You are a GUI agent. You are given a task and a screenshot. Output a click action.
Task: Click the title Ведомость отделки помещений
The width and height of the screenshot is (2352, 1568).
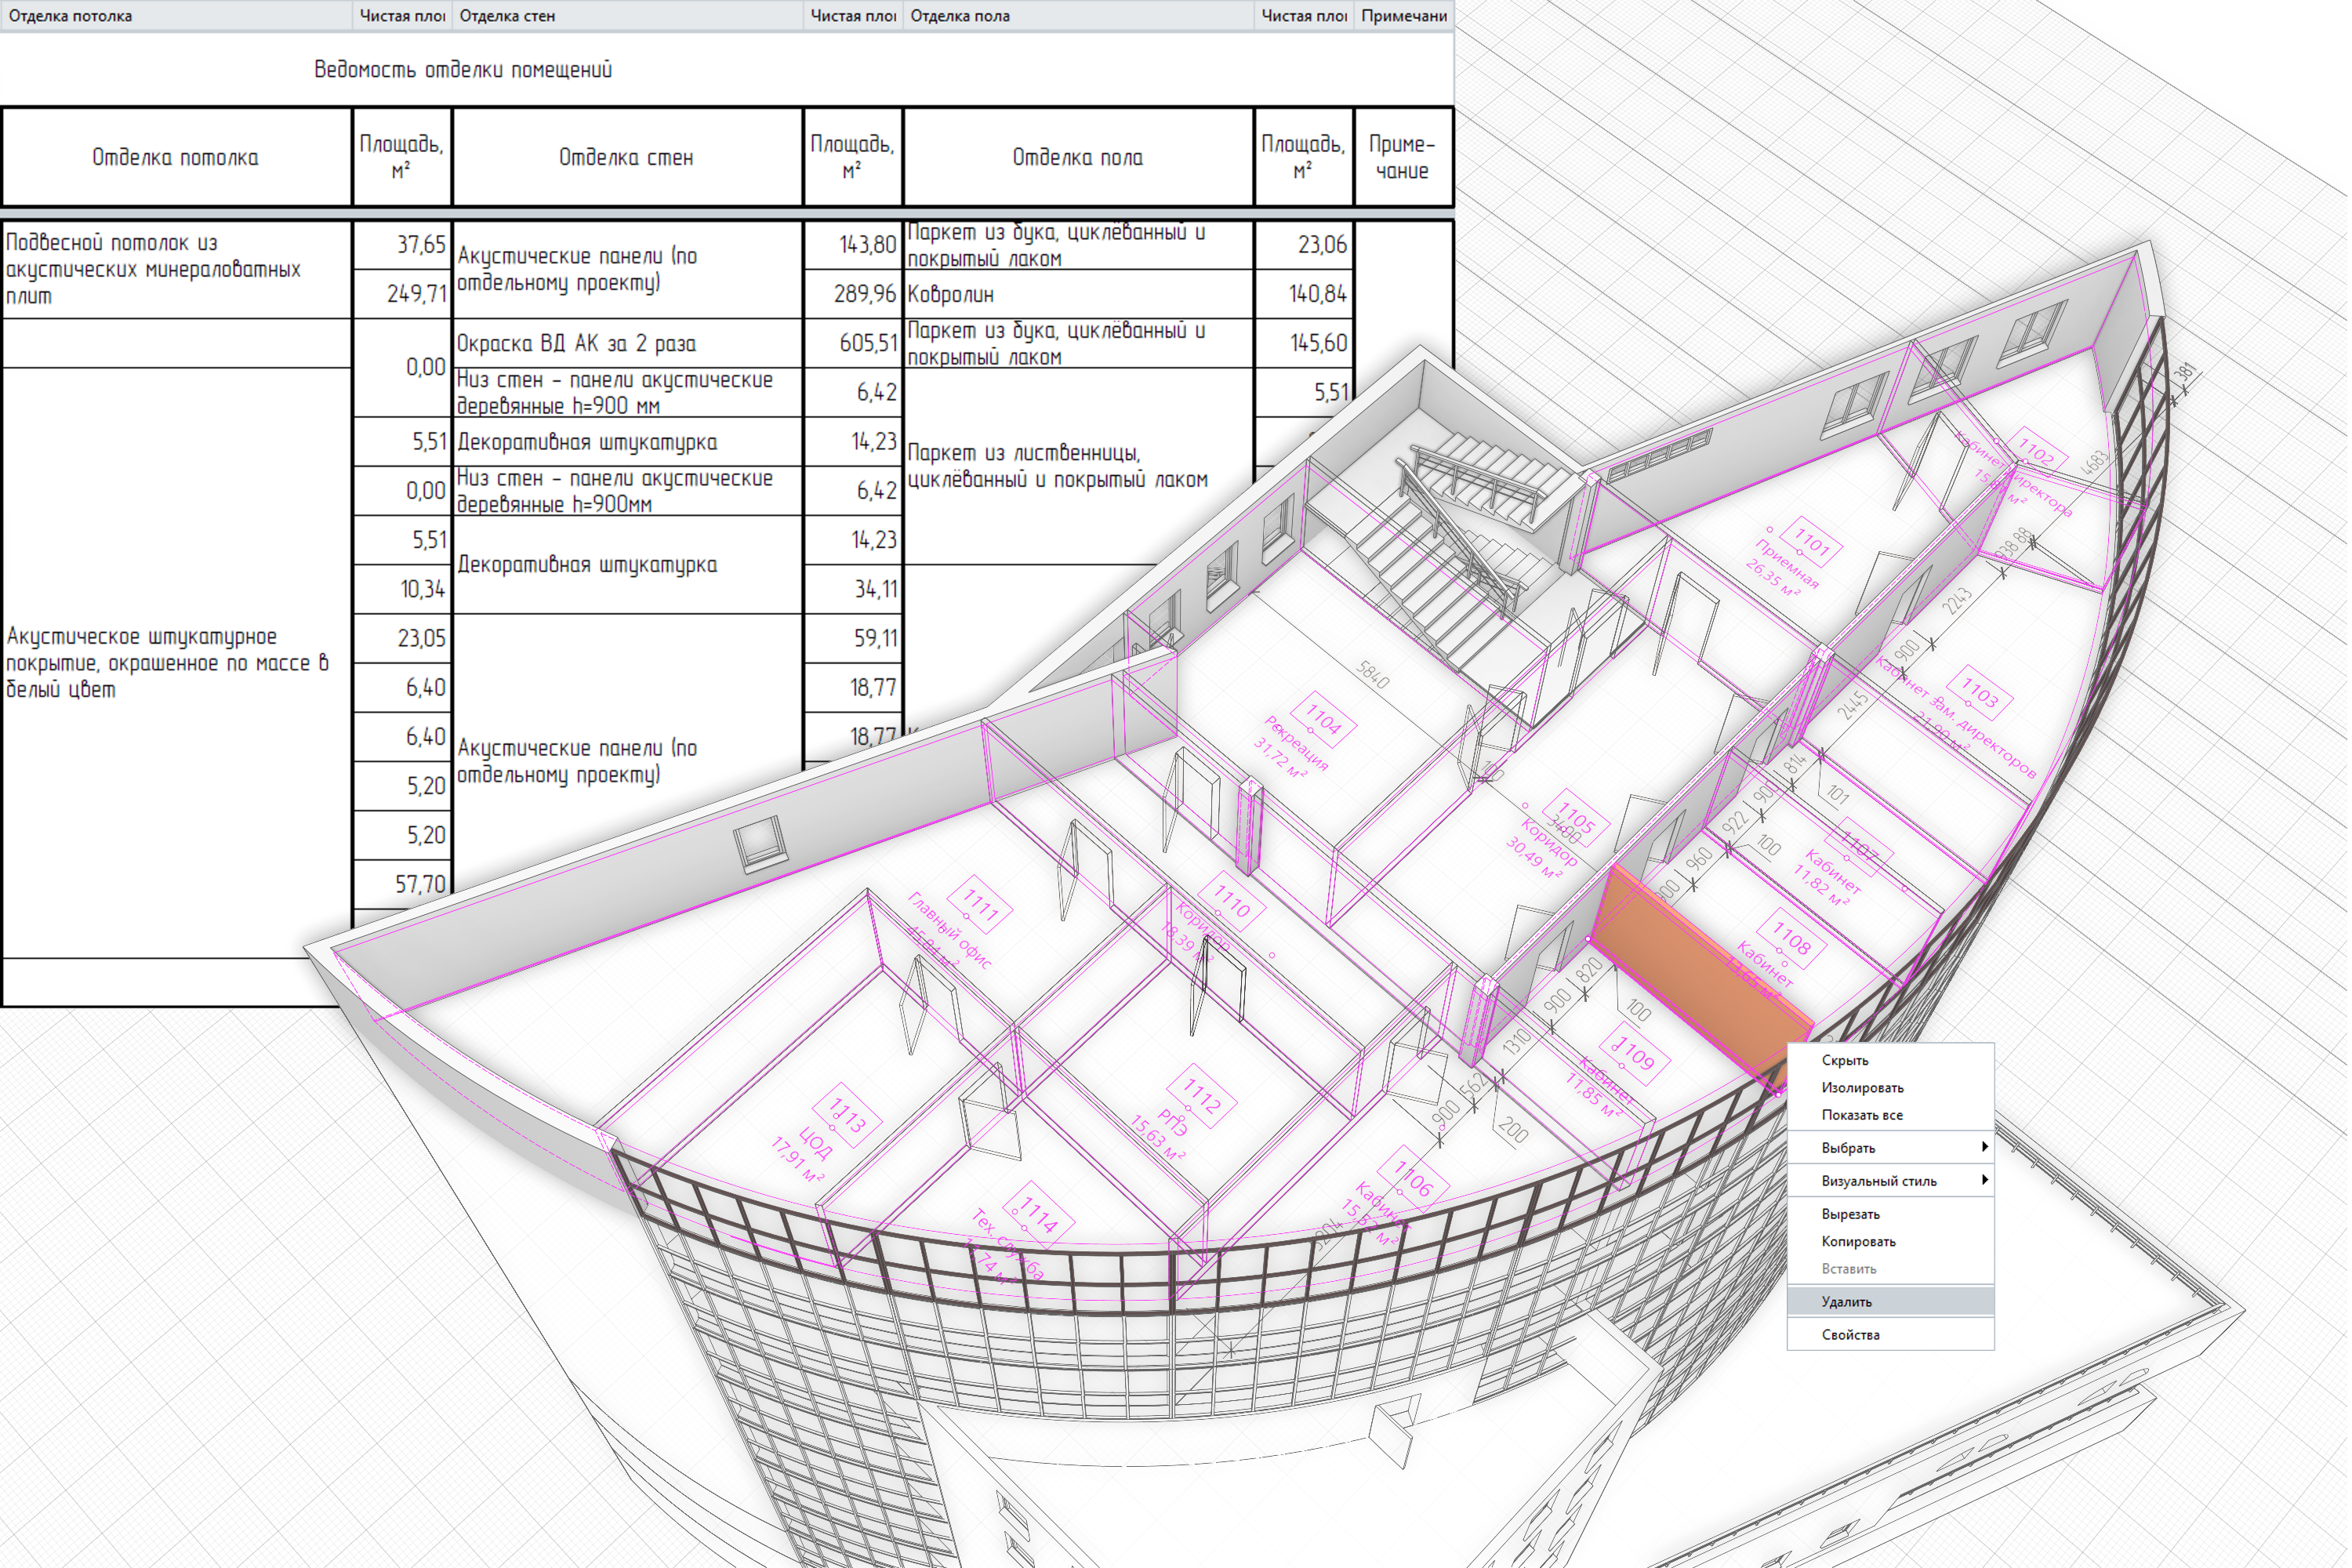click(464, 70)
